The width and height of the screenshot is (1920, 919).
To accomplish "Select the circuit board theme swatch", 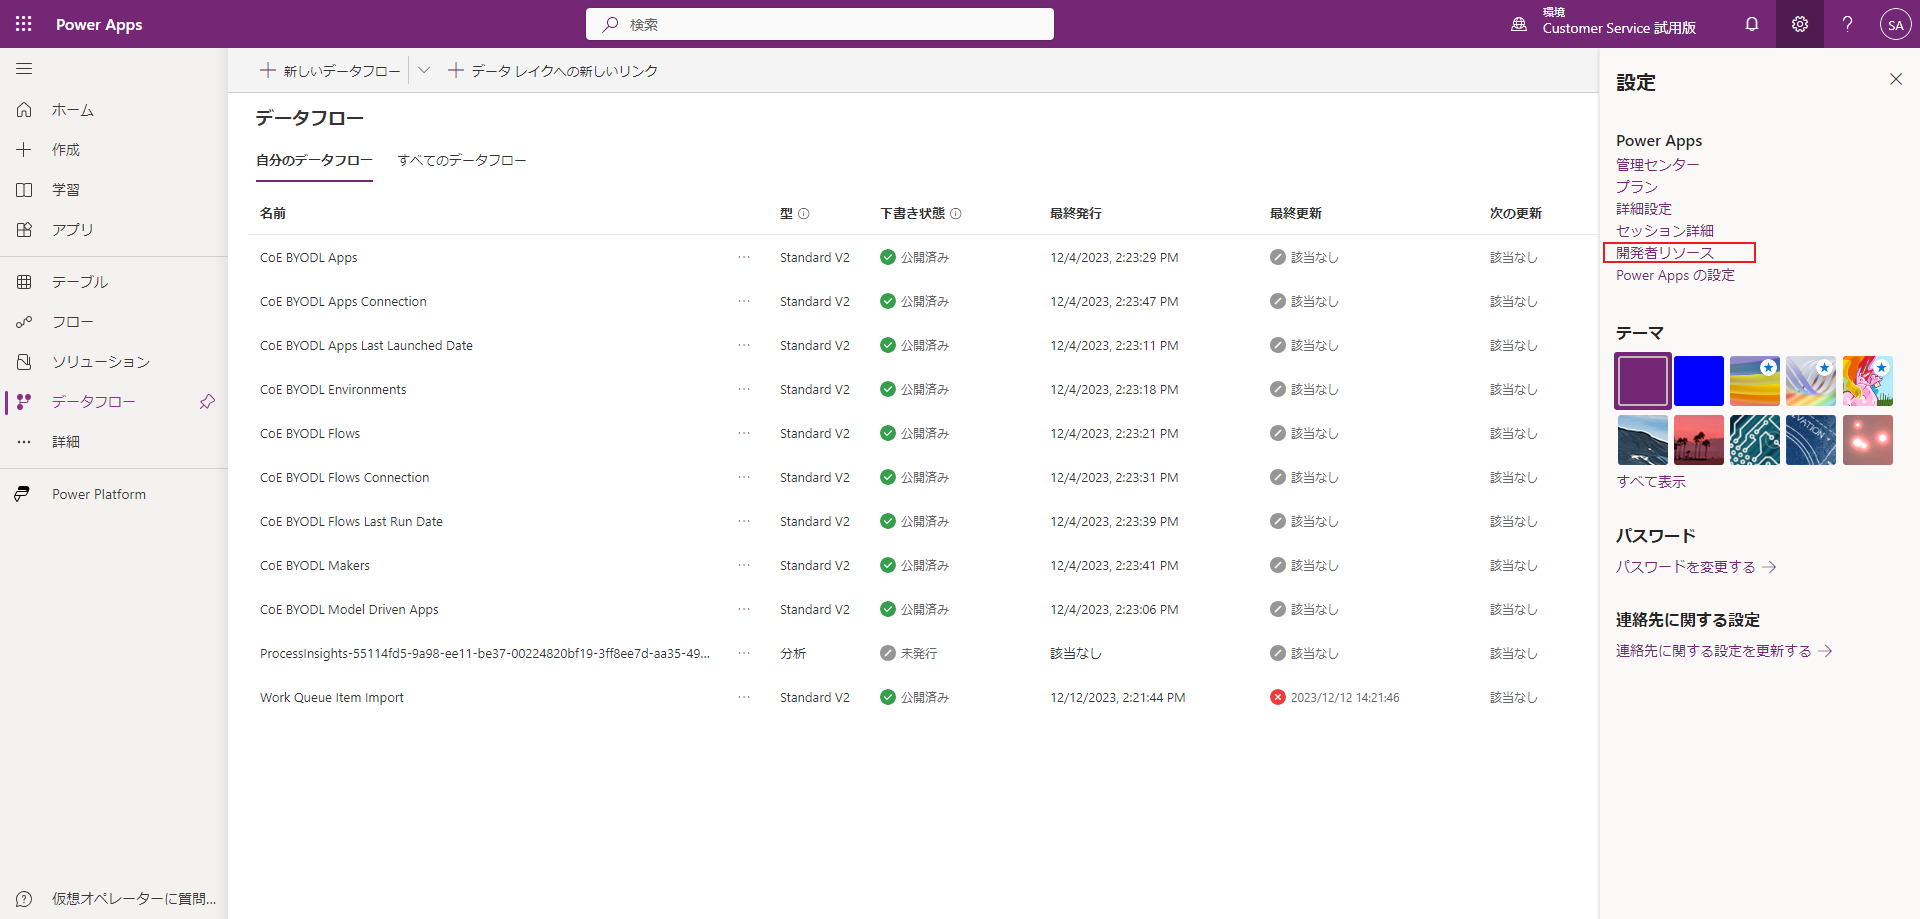I will (1755, 440).
